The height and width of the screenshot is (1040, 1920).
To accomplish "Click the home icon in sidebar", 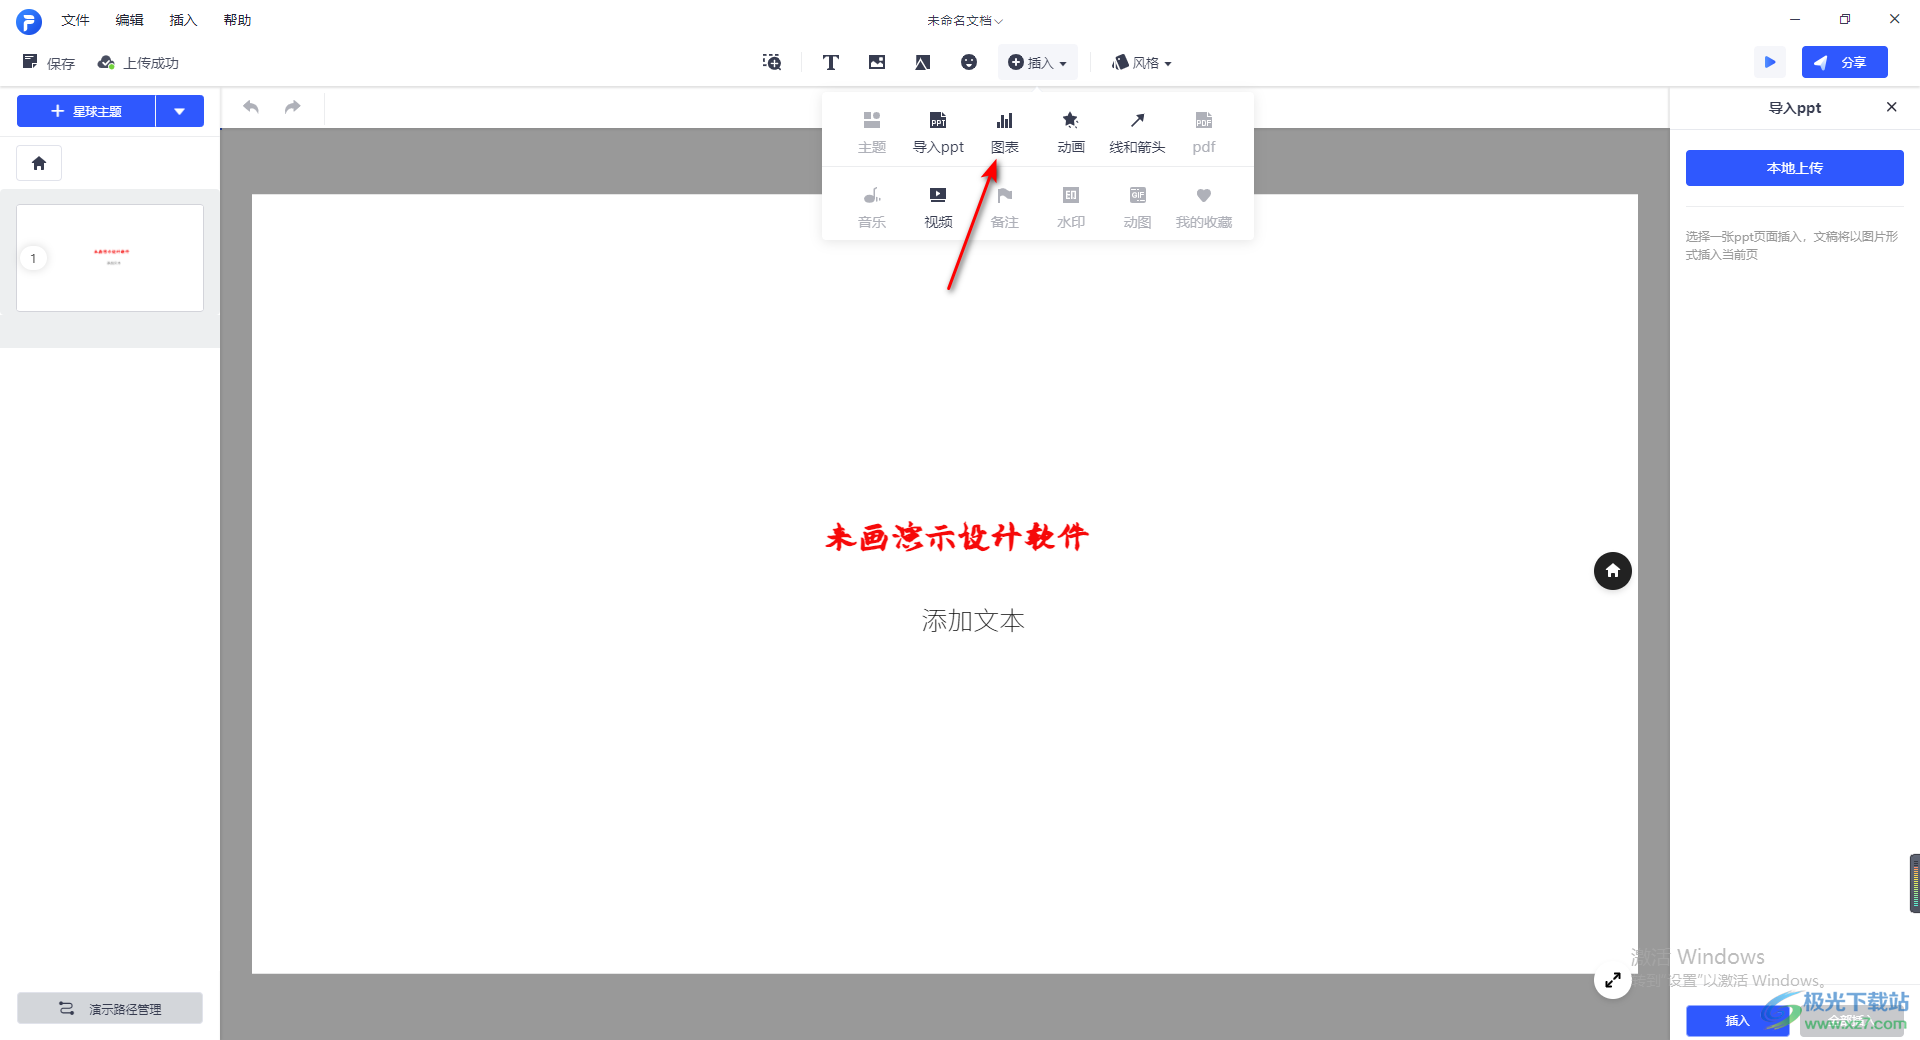I will pyautogui.click(x=39, y=163).
